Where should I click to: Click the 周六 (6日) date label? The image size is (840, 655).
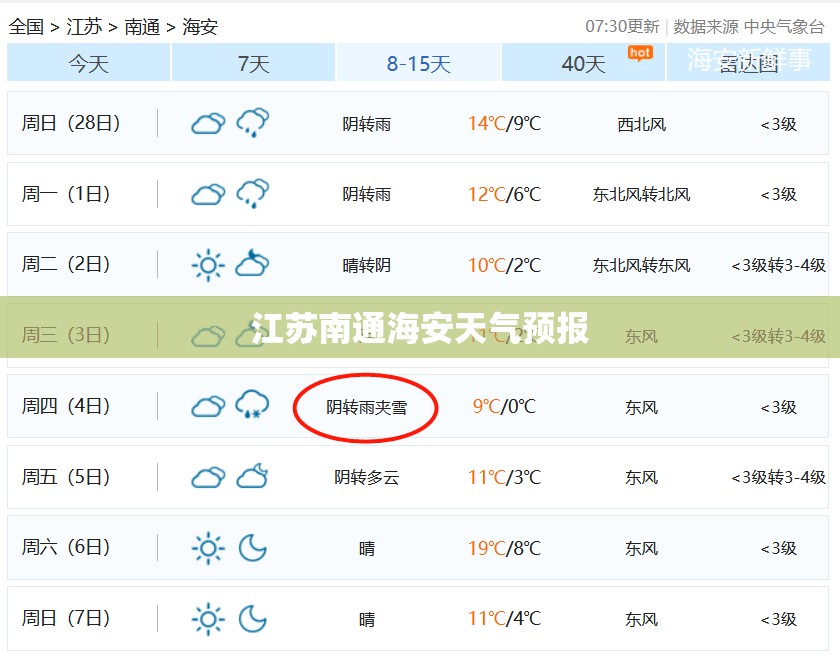point(66,547)
